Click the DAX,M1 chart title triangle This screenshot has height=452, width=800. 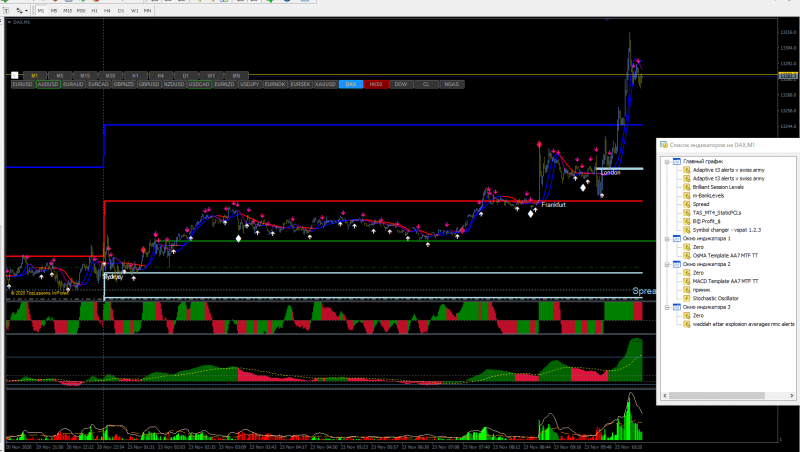coord(9,22)
